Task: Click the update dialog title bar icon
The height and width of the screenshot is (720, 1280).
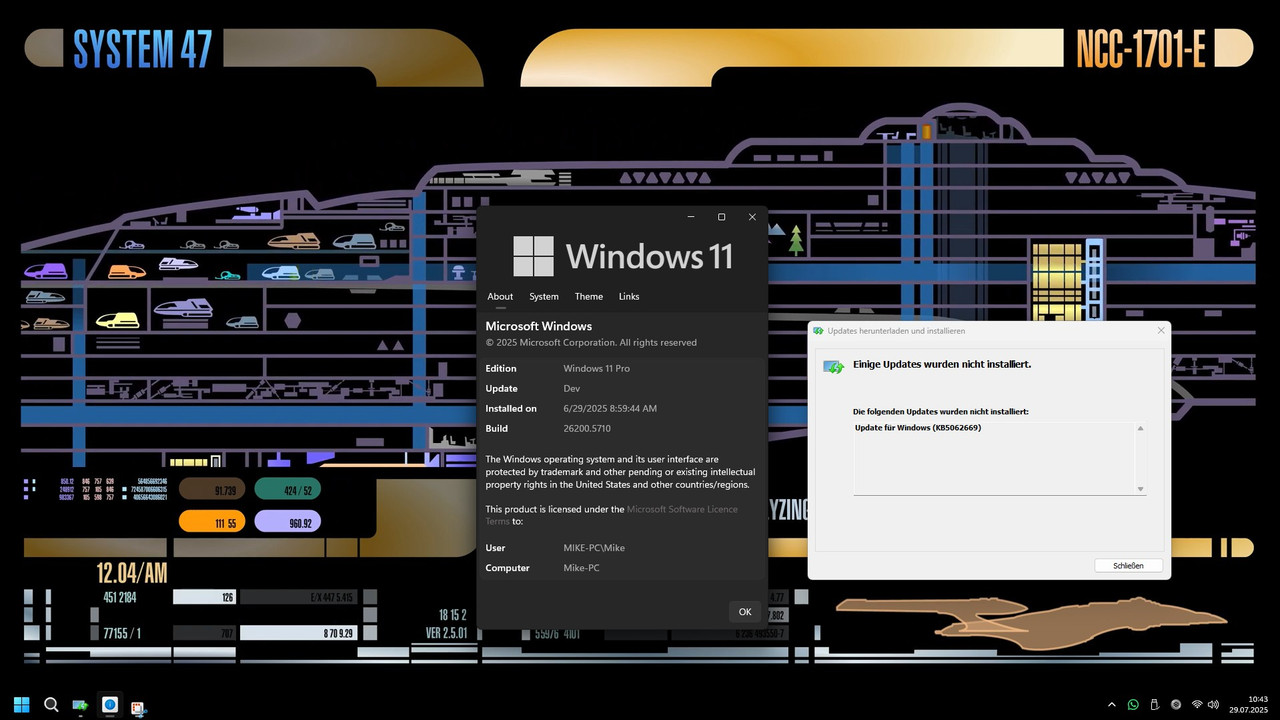Action: tap(818, 331)
